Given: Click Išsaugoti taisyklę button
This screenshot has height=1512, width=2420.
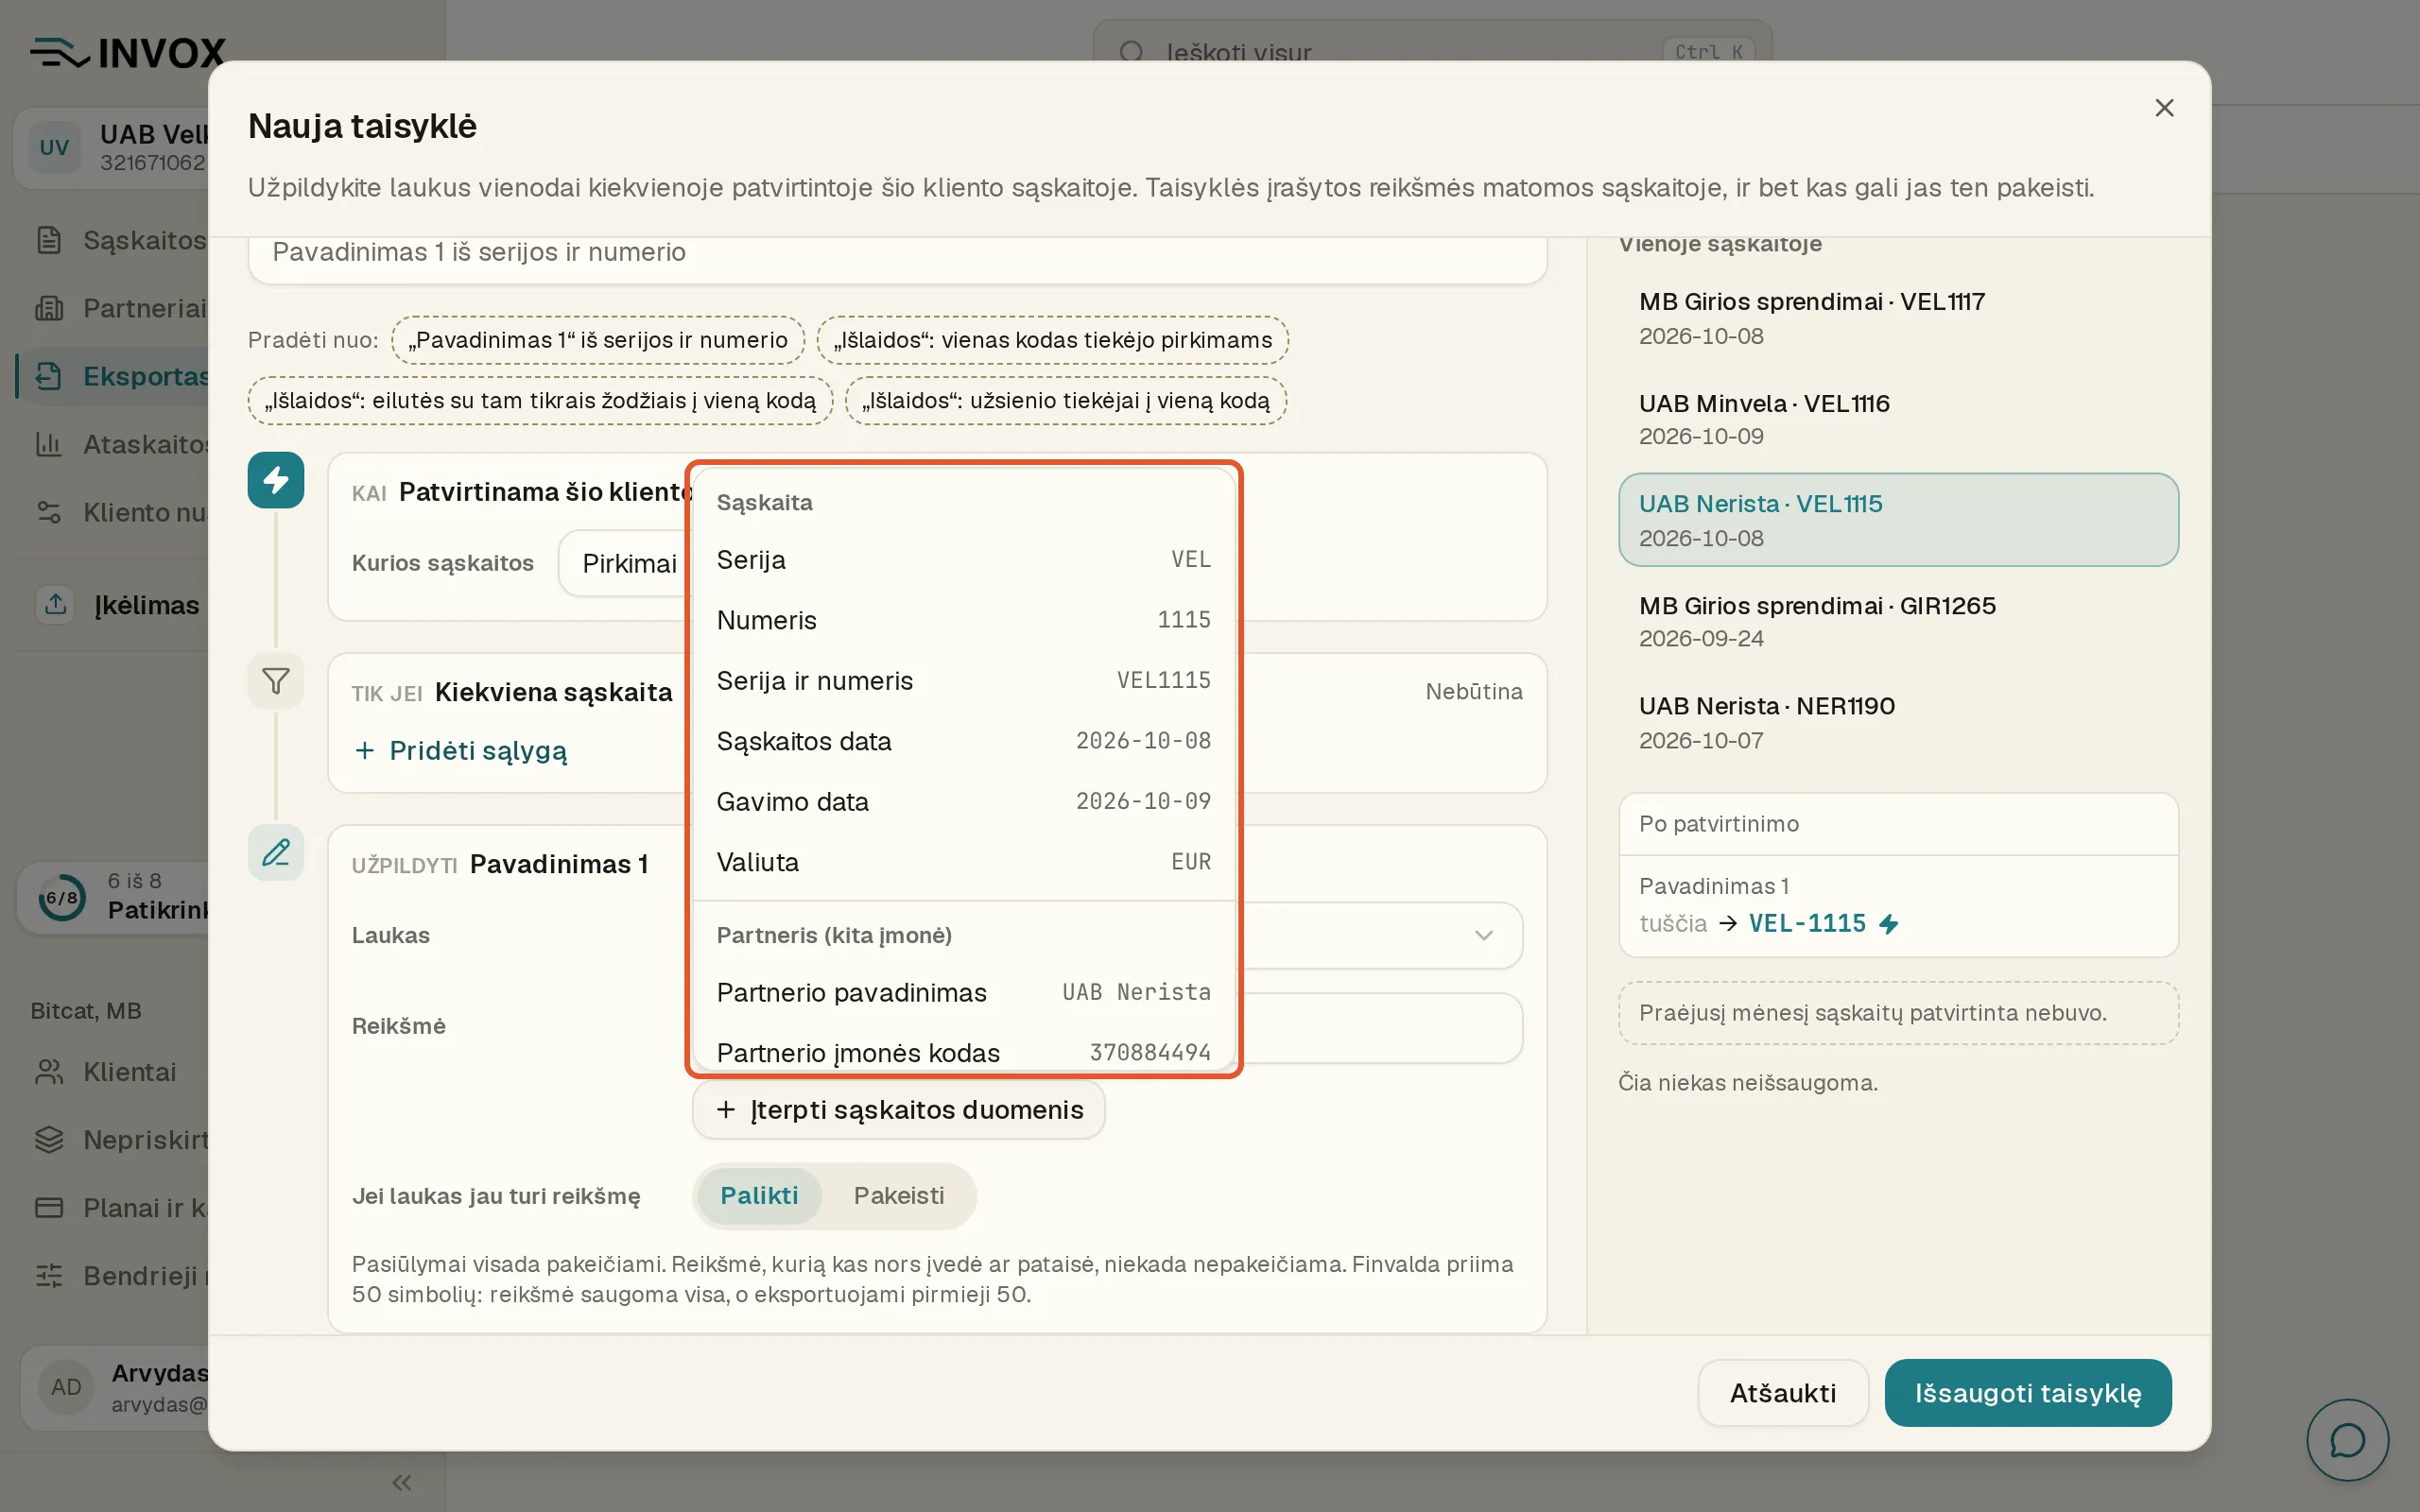Looking at the screenshot, I should click(x=2028, y=1393).
